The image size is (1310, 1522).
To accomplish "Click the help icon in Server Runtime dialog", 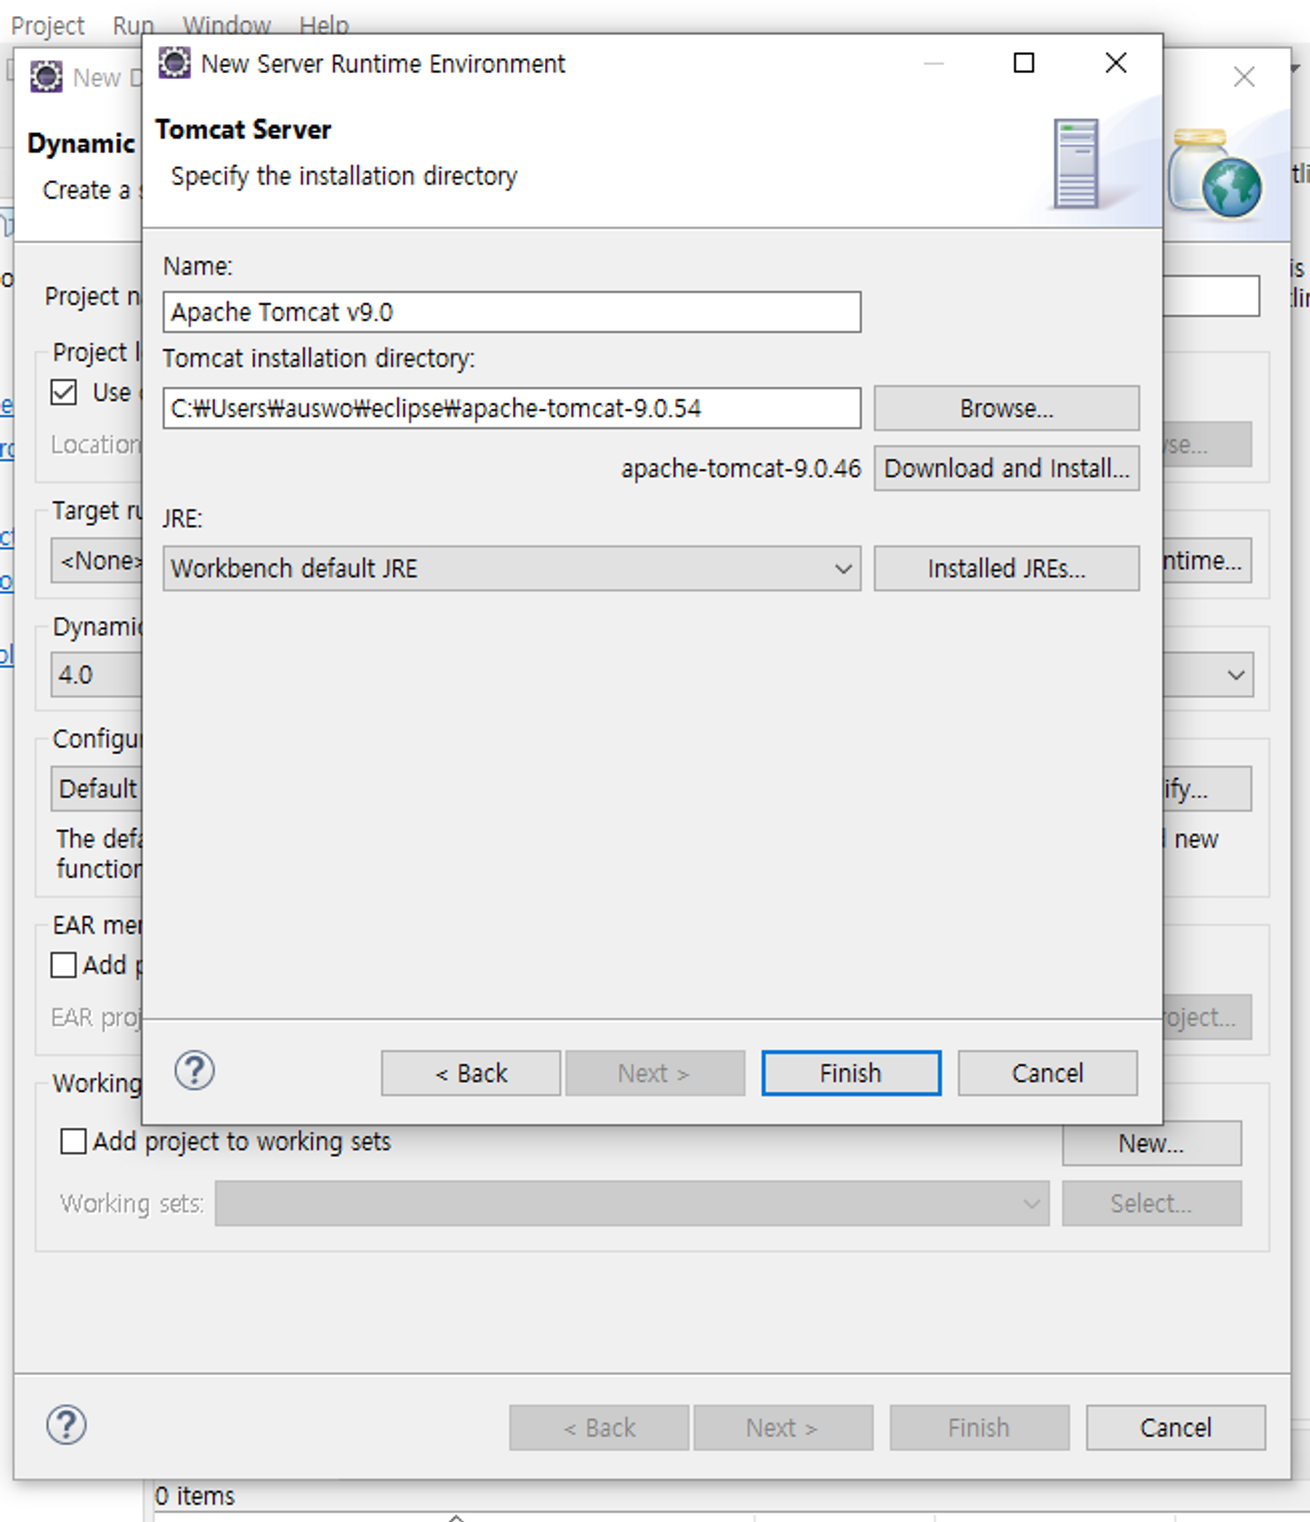I will [194, 1071].
